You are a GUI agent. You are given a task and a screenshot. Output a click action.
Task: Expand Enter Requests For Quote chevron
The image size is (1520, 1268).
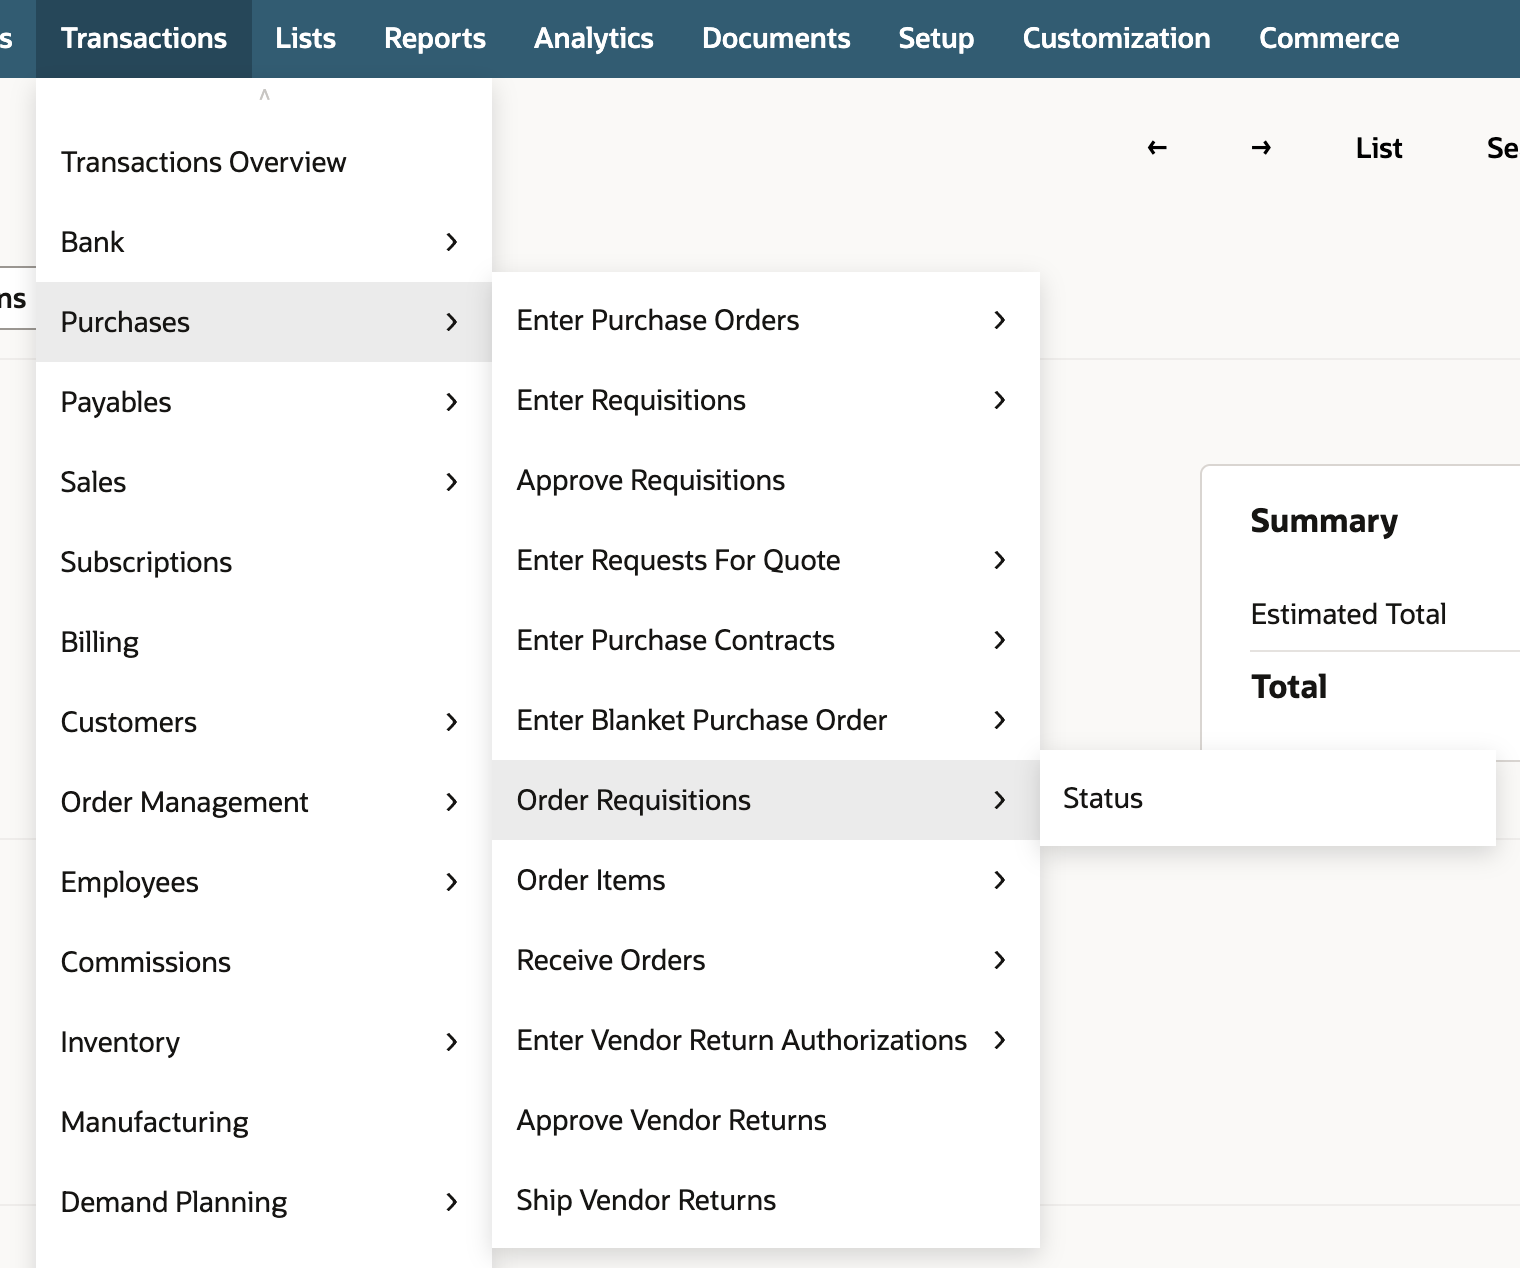tap(1000, 560)
